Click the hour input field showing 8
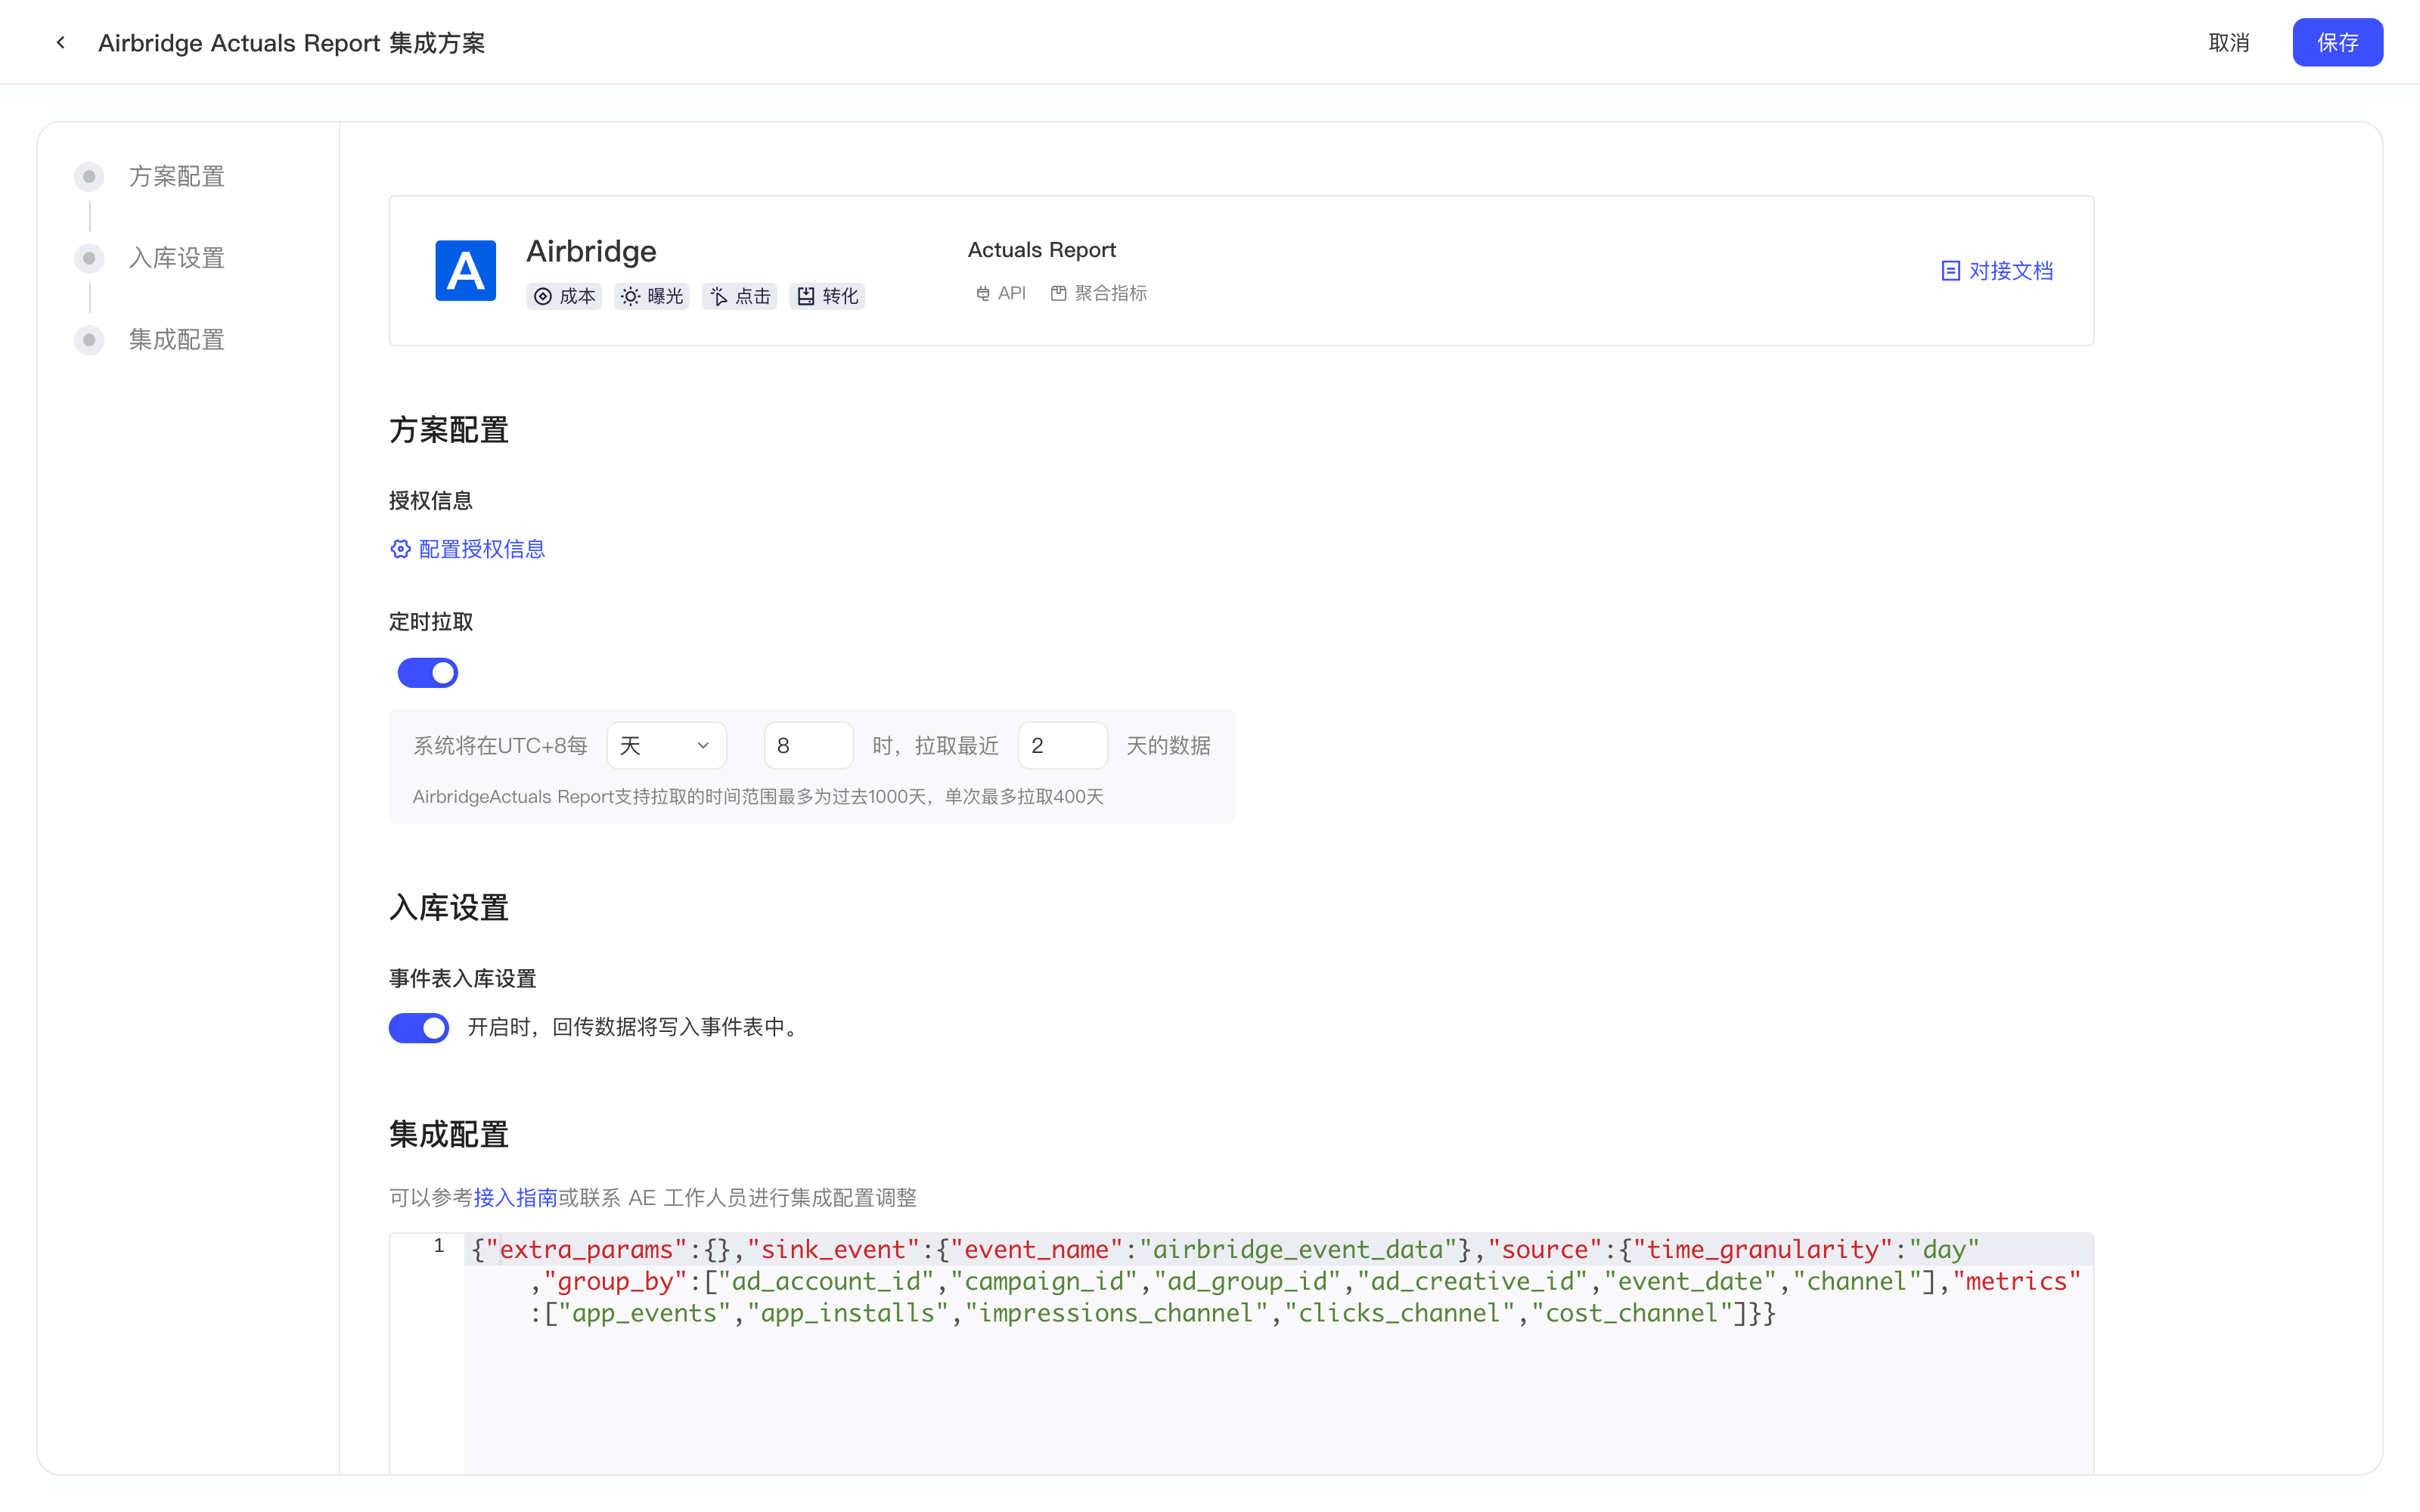Image resolution: width=2420 pixels, height=1512 pixels. coord(808,745)
